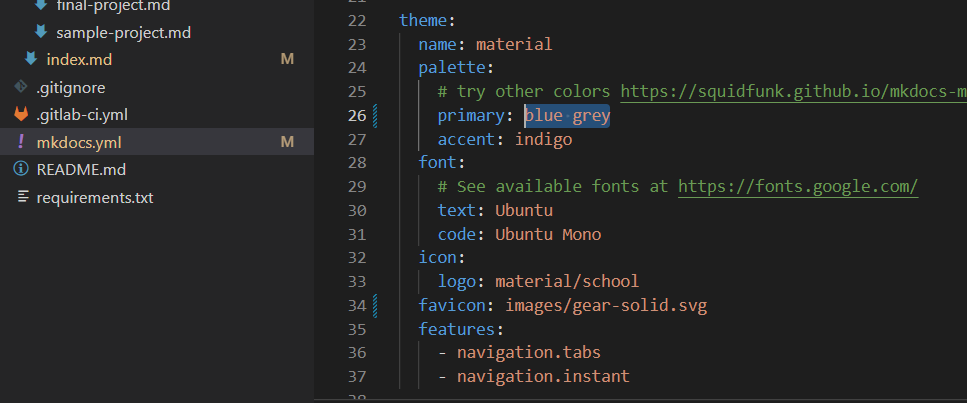Click the git icon next to .gitignore

[21, 86]
